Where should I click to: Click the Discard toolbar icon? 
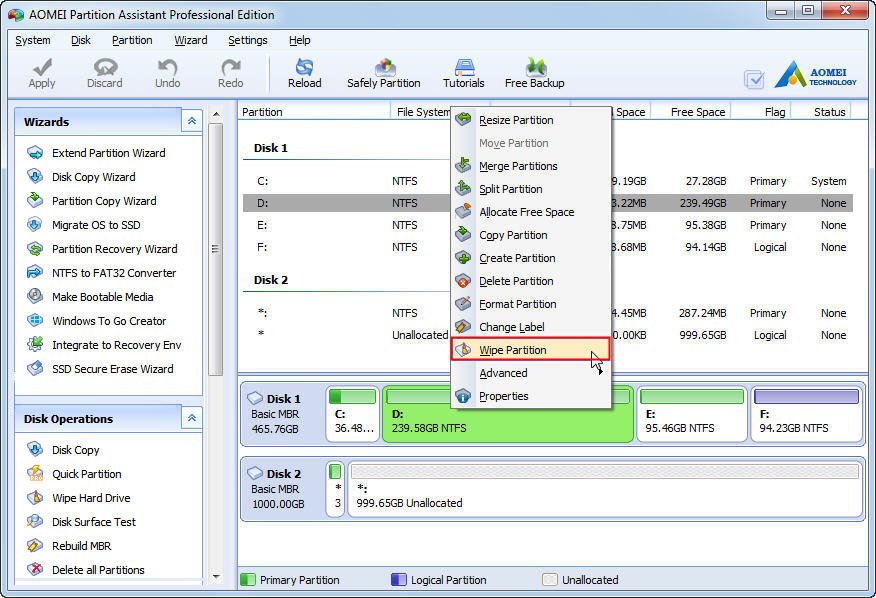[104, 68]
